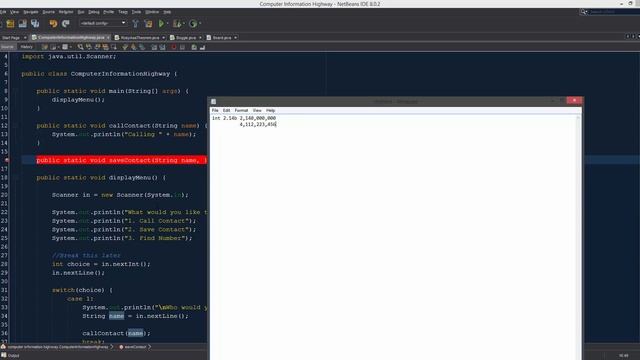Image resolution: width=640 pixels, height=360 pixels.
Task: Open the Notepad Format menu
Action: pyautogui.click(x=241, y=110)
